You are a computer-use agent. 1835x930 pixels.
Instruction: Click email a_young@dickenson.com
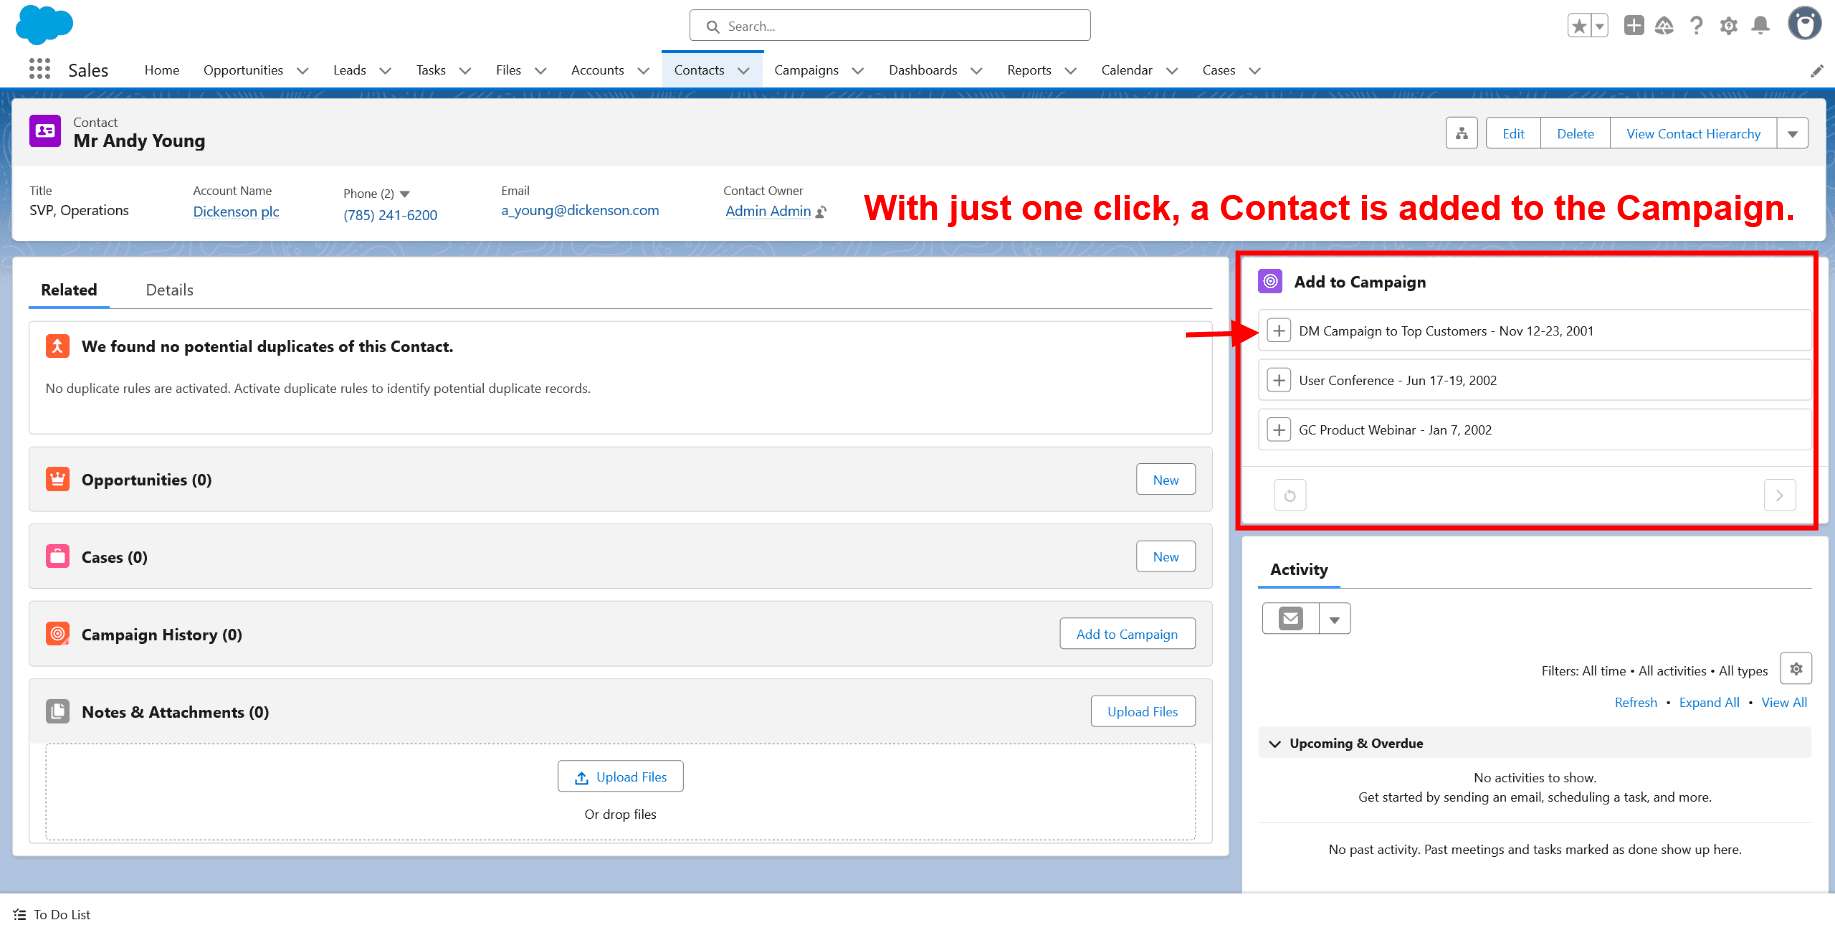[x=580, y=211]
